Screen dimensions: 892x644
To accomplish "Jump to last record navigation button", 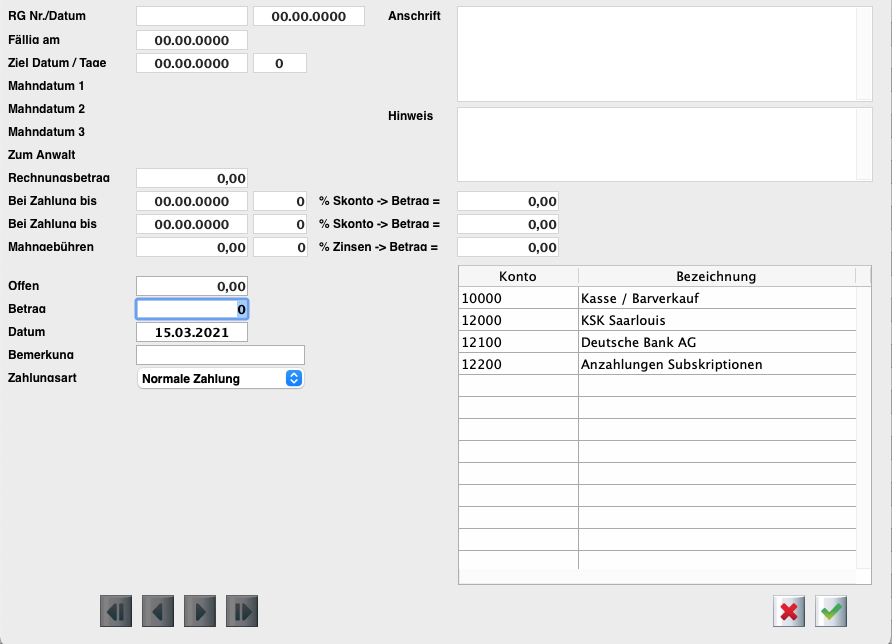I will tap(242, 611).
